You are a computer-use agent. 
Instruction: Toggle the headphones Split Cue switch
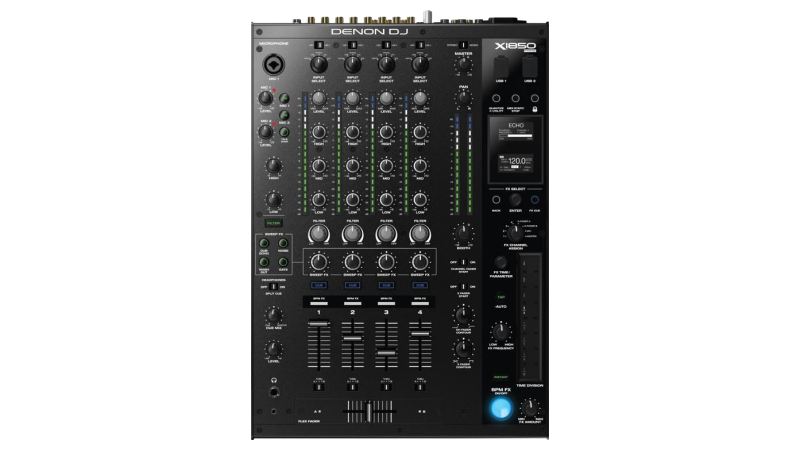[x=273, y=286]
